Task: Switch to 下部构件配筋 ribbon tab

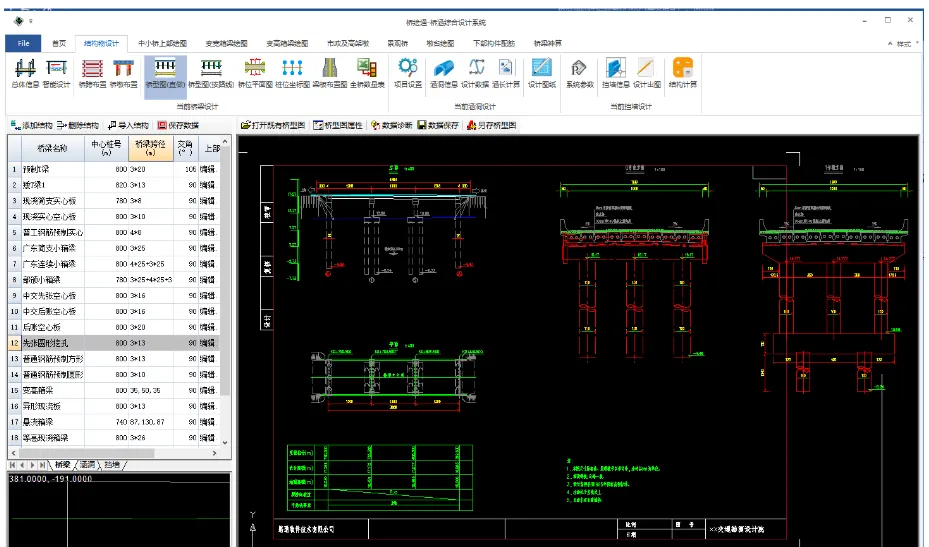Action: [494, 43]
